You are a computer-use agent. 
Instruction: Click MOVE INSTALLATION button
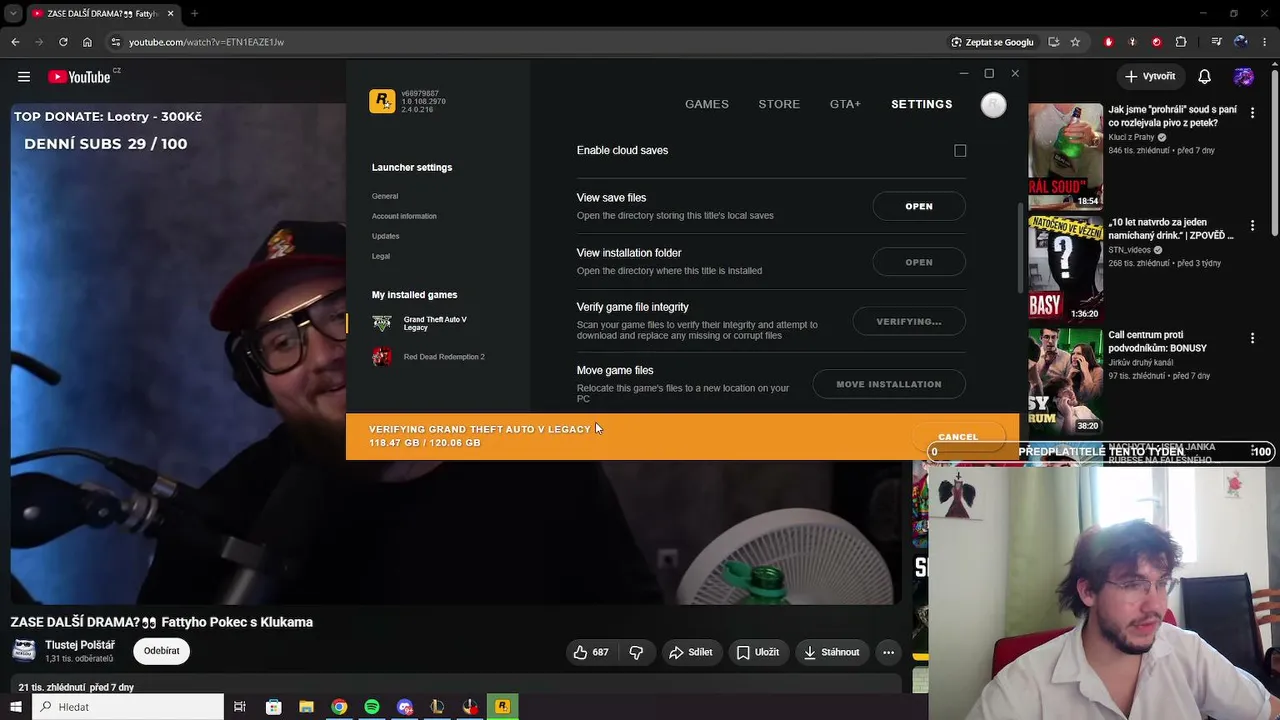[x=889, y=384]
